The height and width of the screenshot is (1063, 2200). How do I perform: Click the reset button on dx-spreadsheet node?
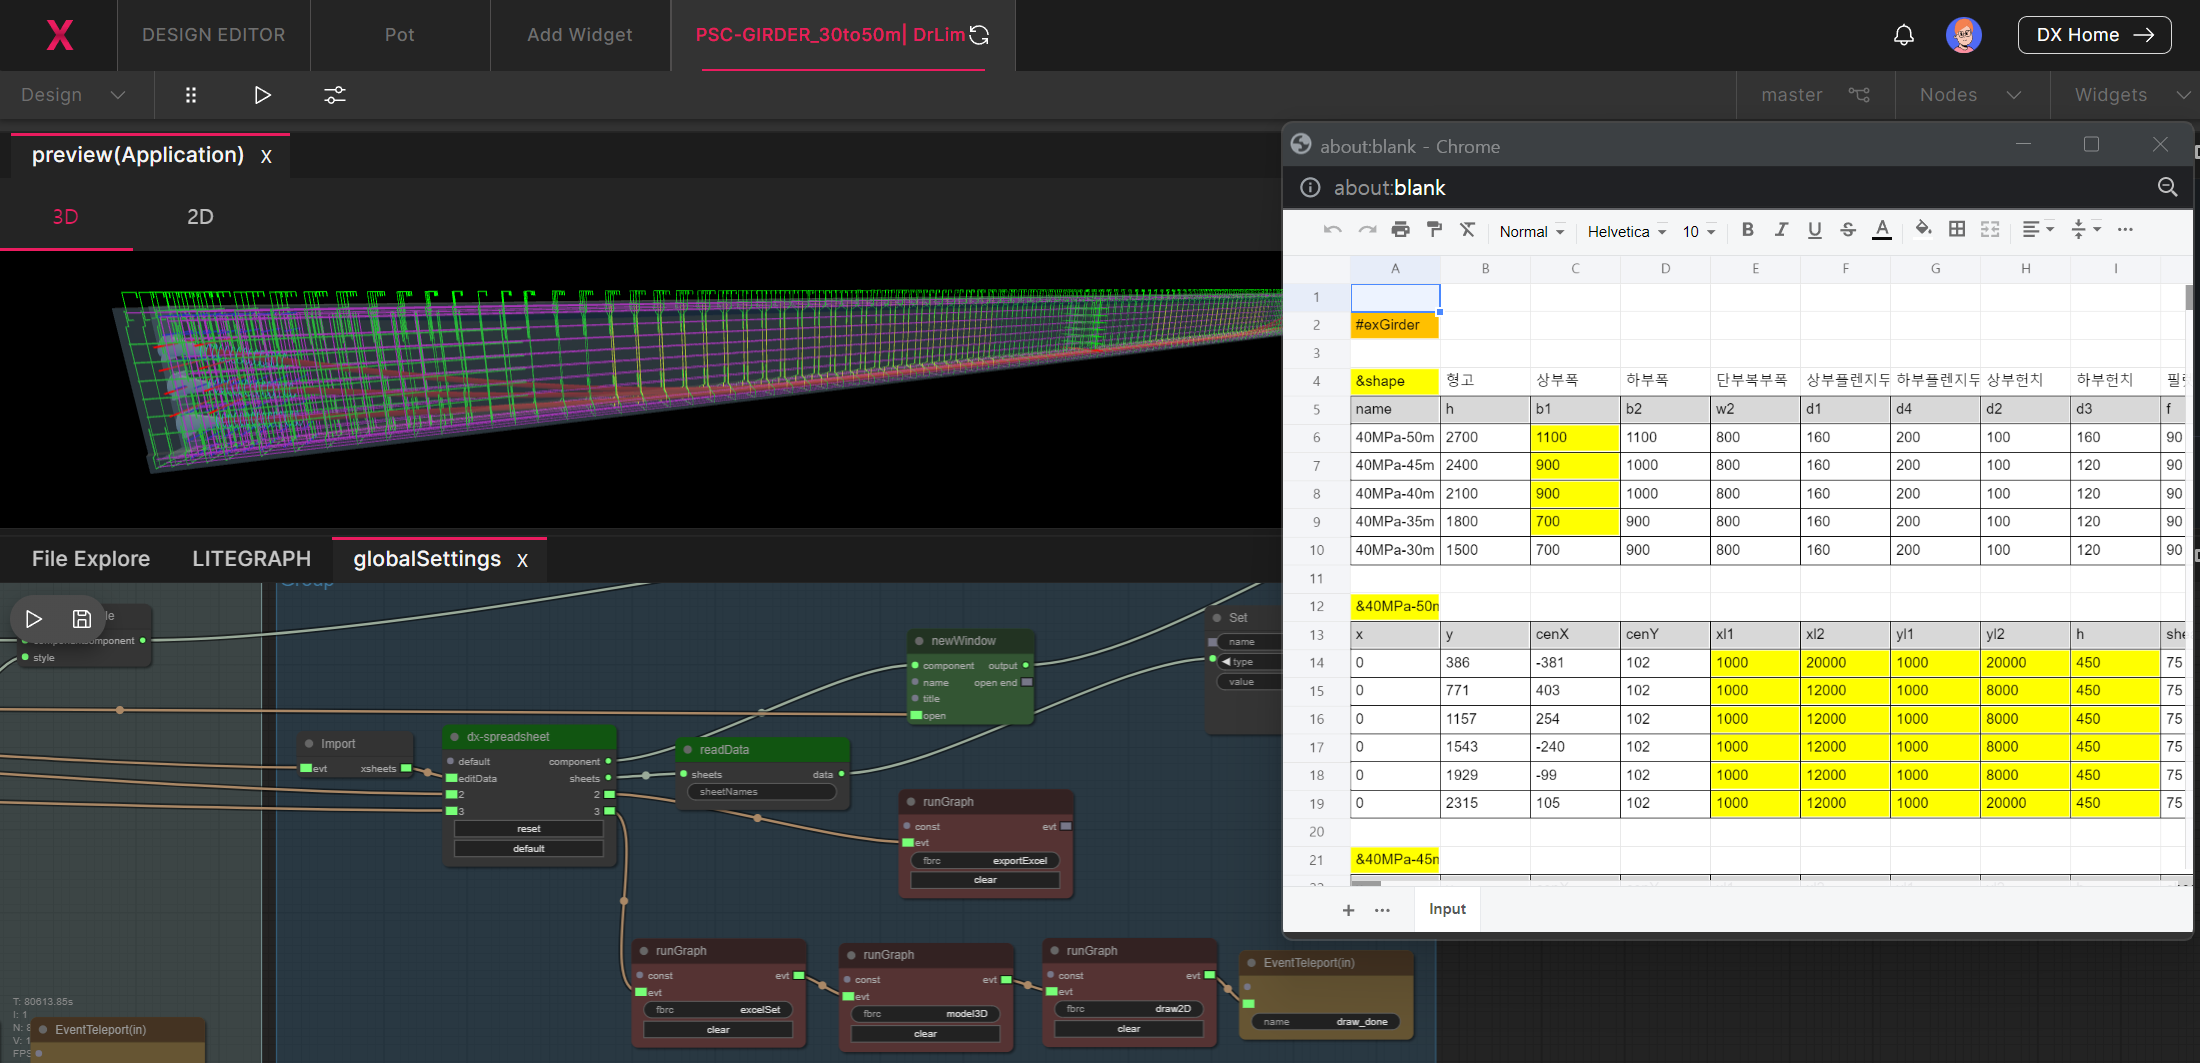pyautogui.click(x=529, y=829)
